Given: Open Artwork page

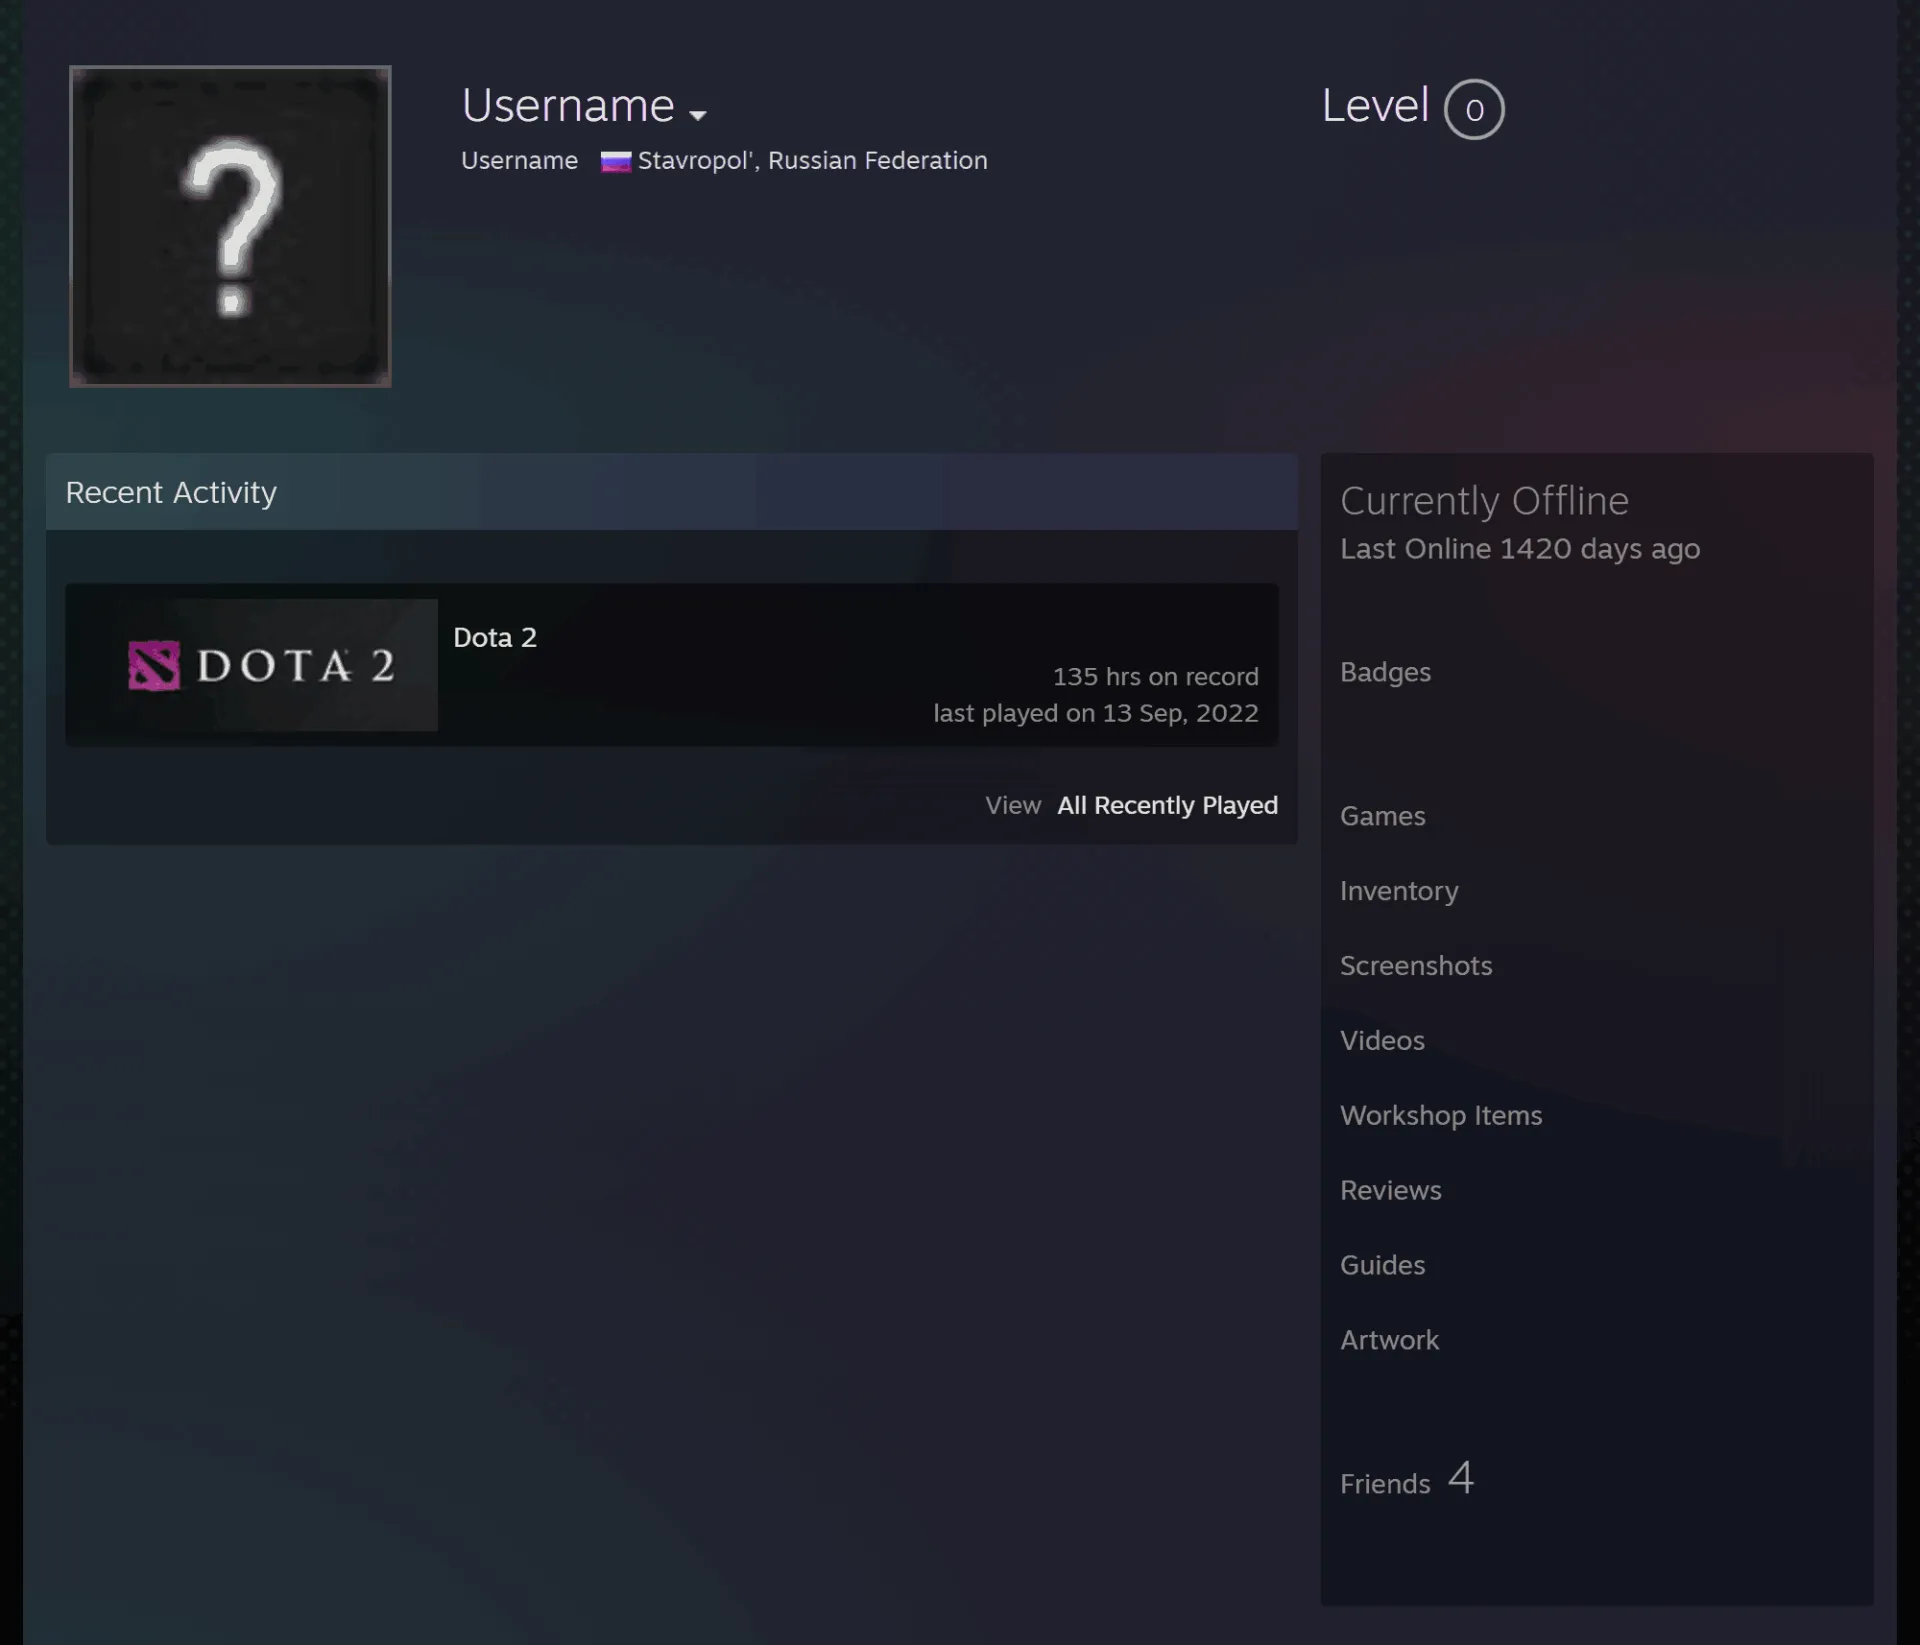Looking at the screenshot, I should point(1389,1340).
